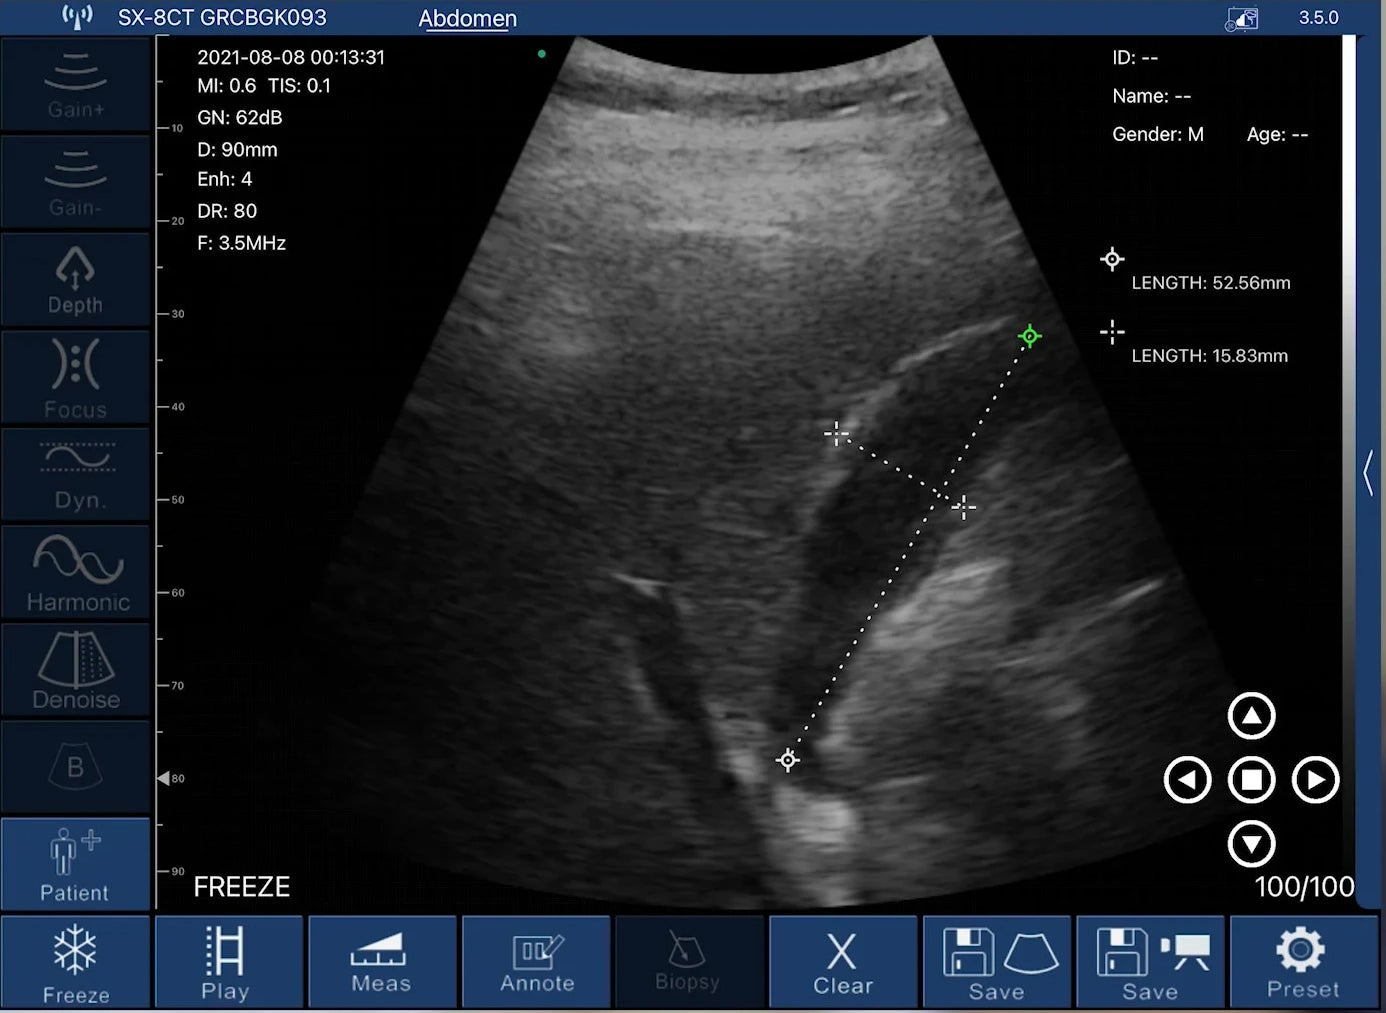Click the frame counter 100/100
The height and width of the screenshot is (1013, 1386).
(1304, 887)
